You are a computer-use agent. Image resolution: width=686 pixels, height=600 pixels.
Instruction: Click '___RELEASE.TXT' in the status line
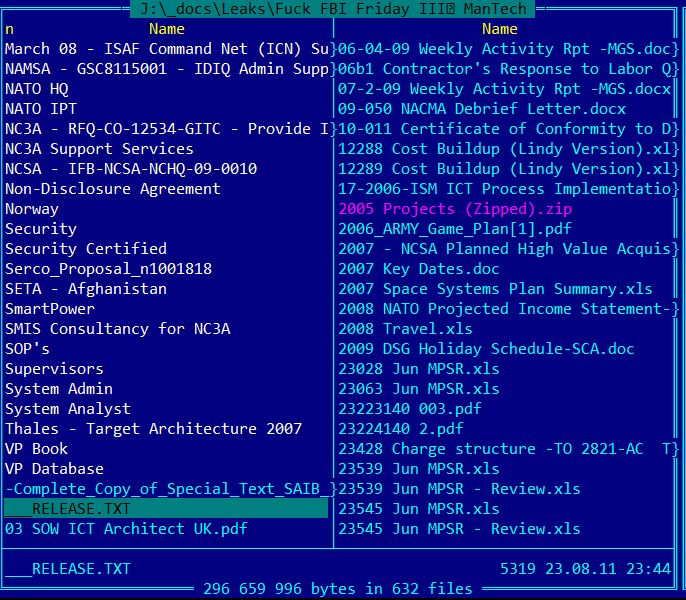click(x=68, y=568)
